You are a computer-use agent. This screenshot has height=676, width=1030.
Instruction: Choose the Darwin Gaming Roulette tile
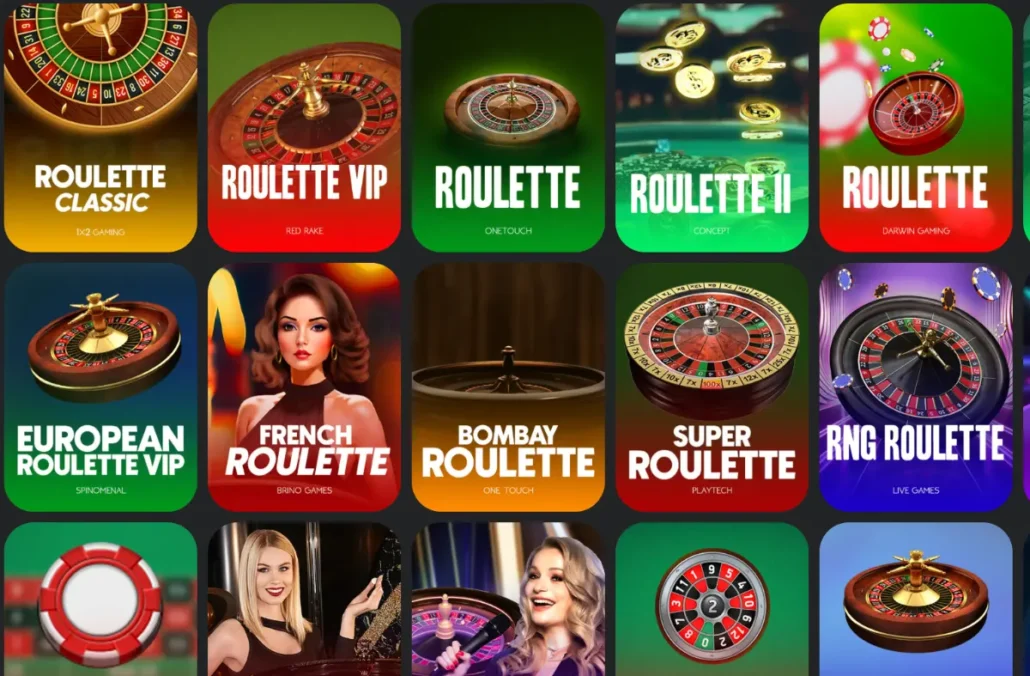point(916,127)
